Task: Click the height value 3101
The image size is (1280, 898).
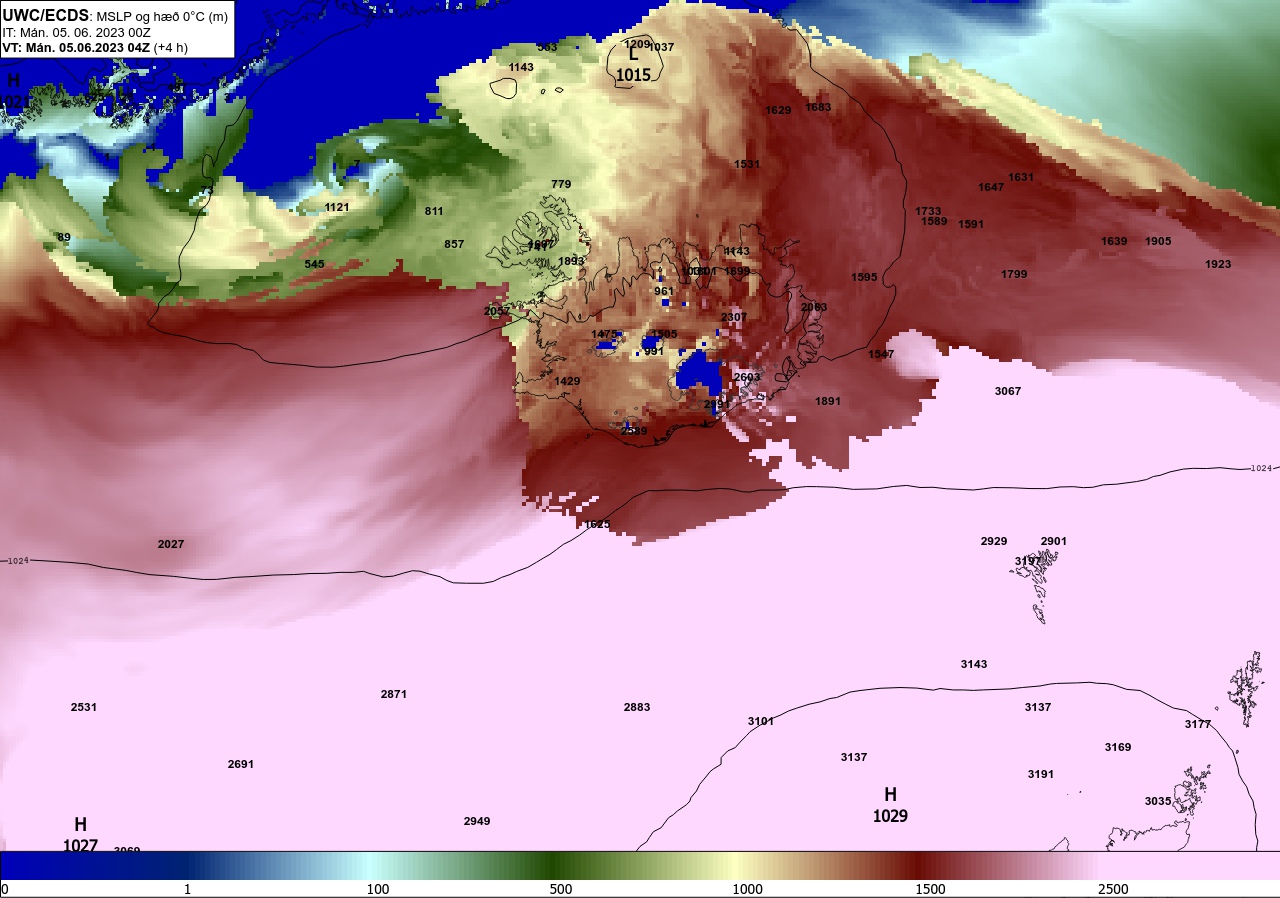Action: tap(761, 721)
